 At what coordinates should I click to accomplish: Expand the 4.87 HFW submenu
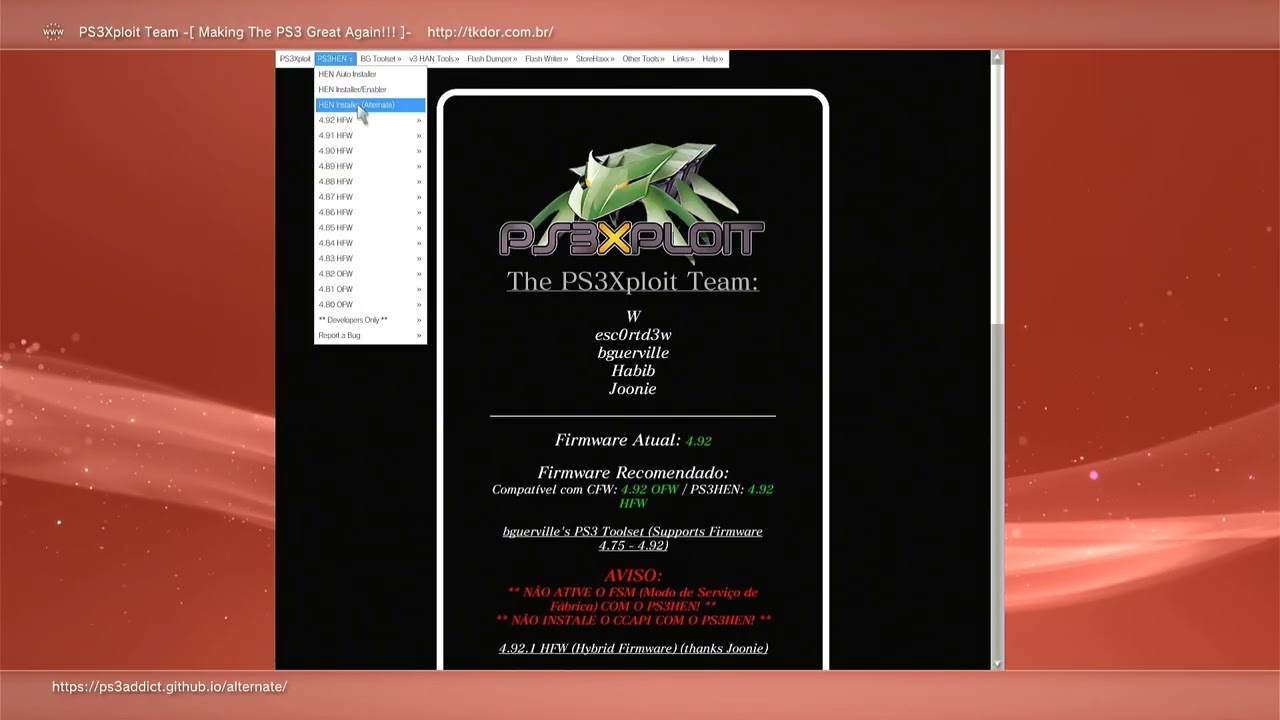[370, 197]
